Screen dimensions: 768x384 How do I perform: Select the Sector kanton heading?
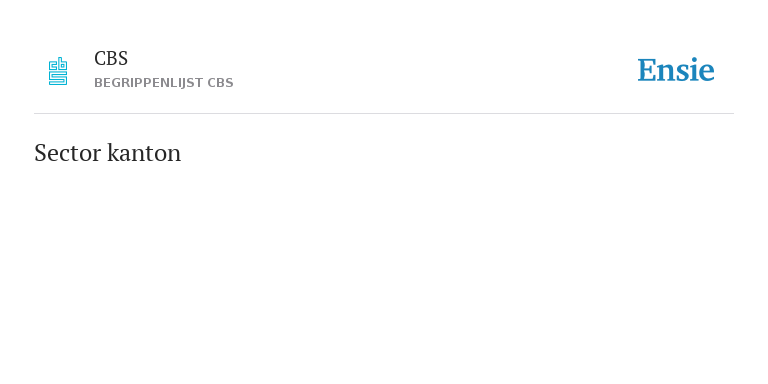(107, 153)
